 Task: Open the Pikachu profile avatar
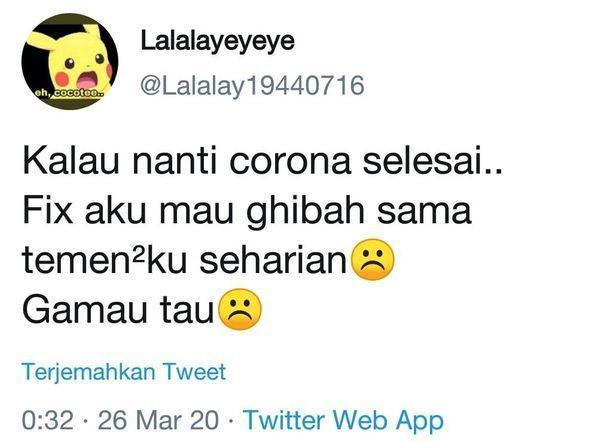pyautogui.click(x=70, y=61)
